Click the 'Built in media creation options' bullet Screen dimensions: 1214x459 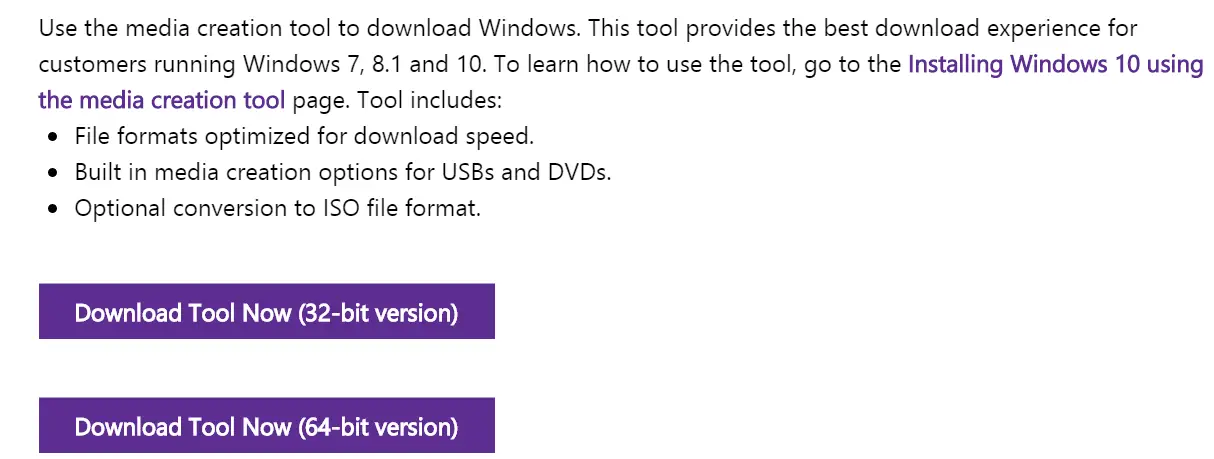pyautogui.click(x=343, y=173)
